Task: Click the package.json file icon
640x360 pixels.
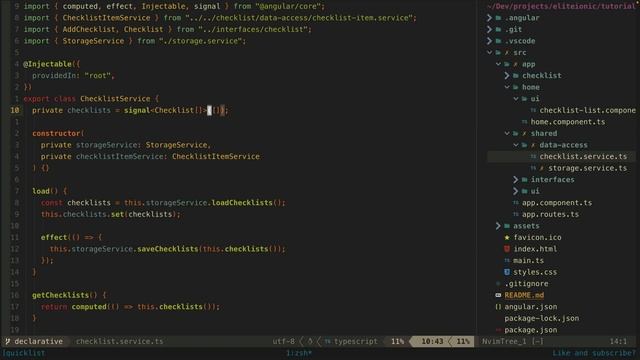Action: click(x=498, y=329)
